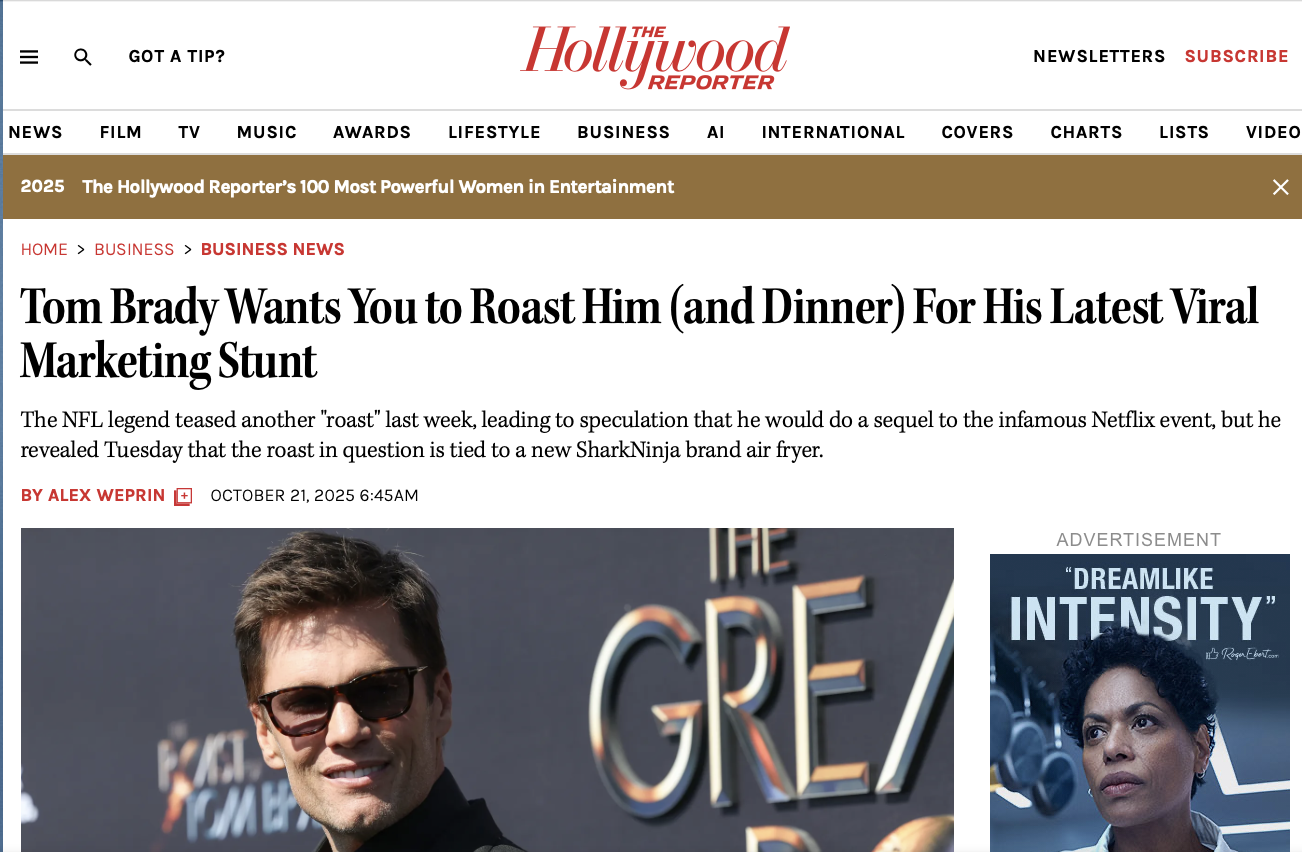The height and width of the screenshot is (852, 1302).
Task: Click the Tom Brady article photo
Action: (x=487, y=690)
